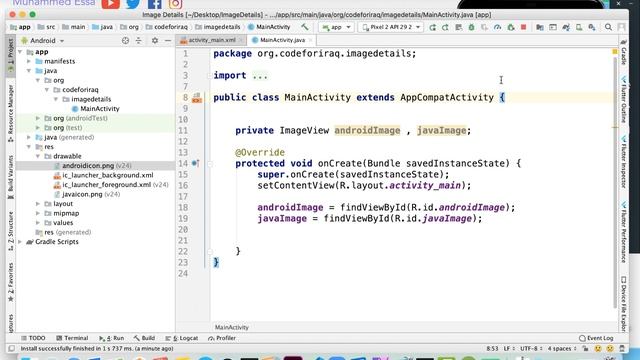Toggle the Flutter Performance tool window

coord(624,232)
